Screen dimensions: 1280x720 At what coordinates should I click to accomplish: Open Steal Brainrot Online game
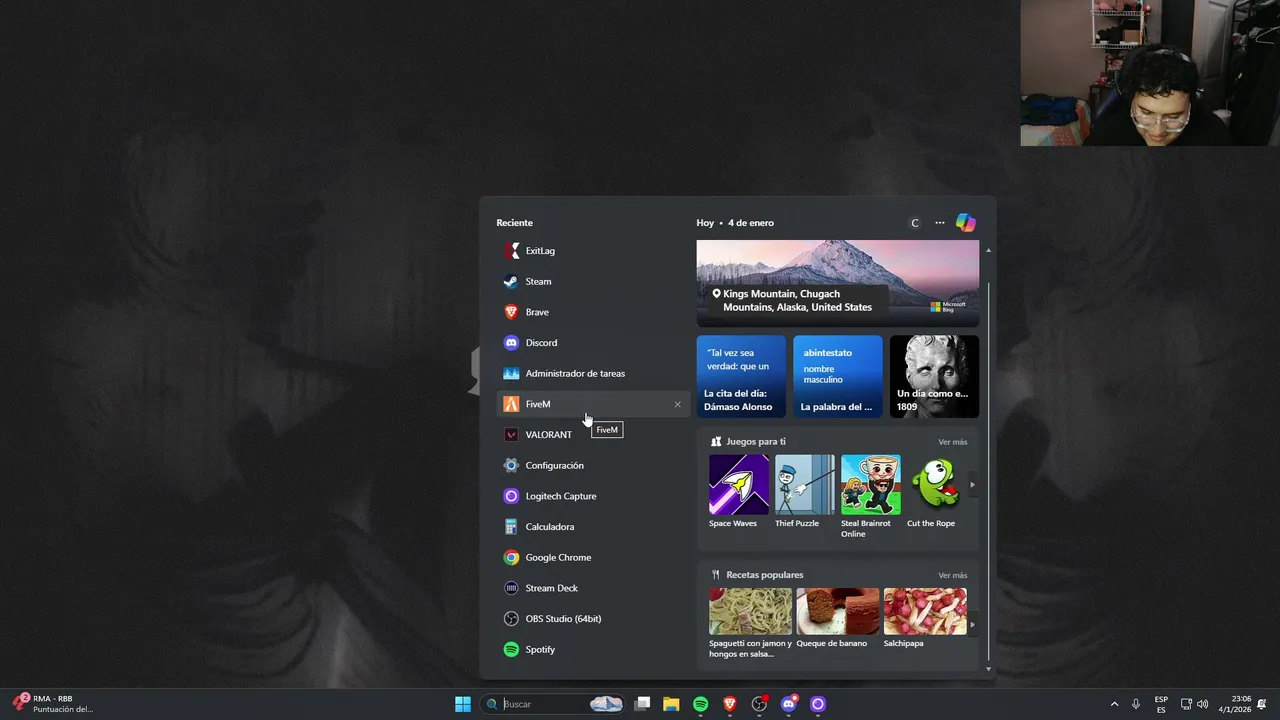click(870, 496)
